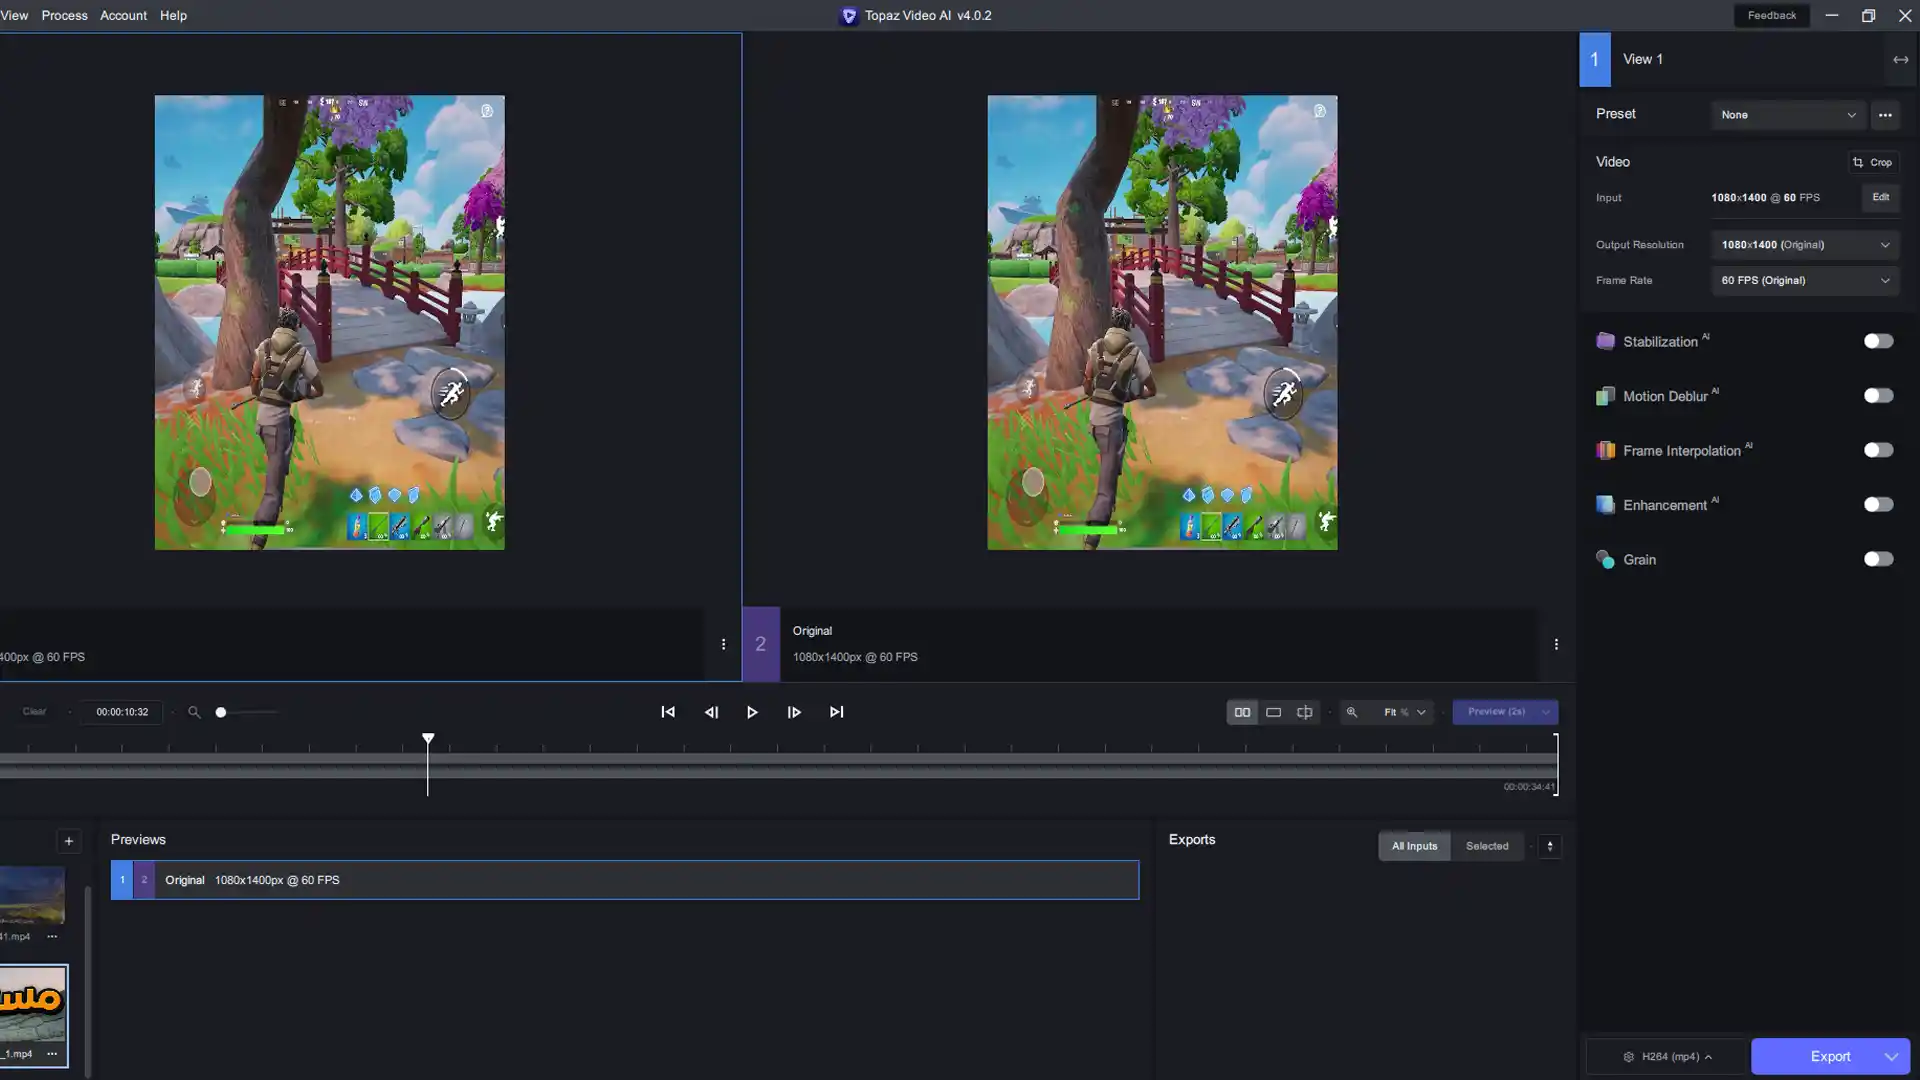Click the input list scrollbar
The height and width of the screenshot is (1080, 1920).
pyautogui.click(x=88, y=981)
